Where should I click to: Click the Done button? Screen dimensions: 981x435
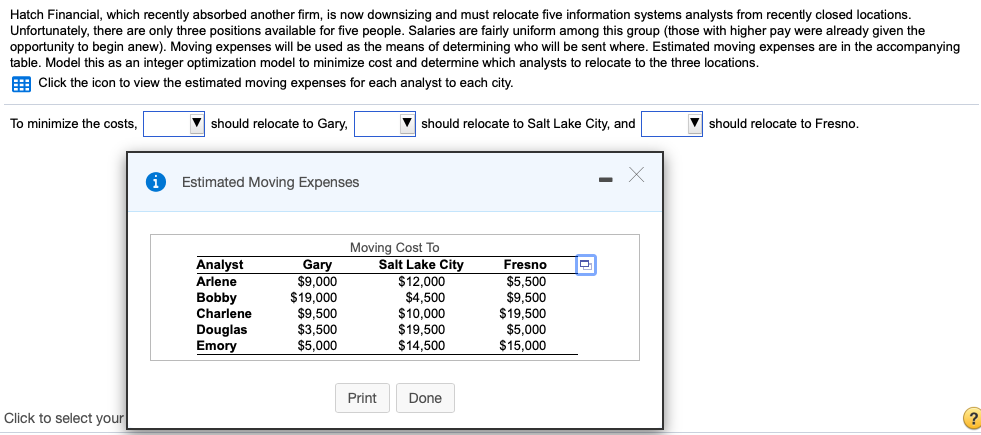[425, 398]
